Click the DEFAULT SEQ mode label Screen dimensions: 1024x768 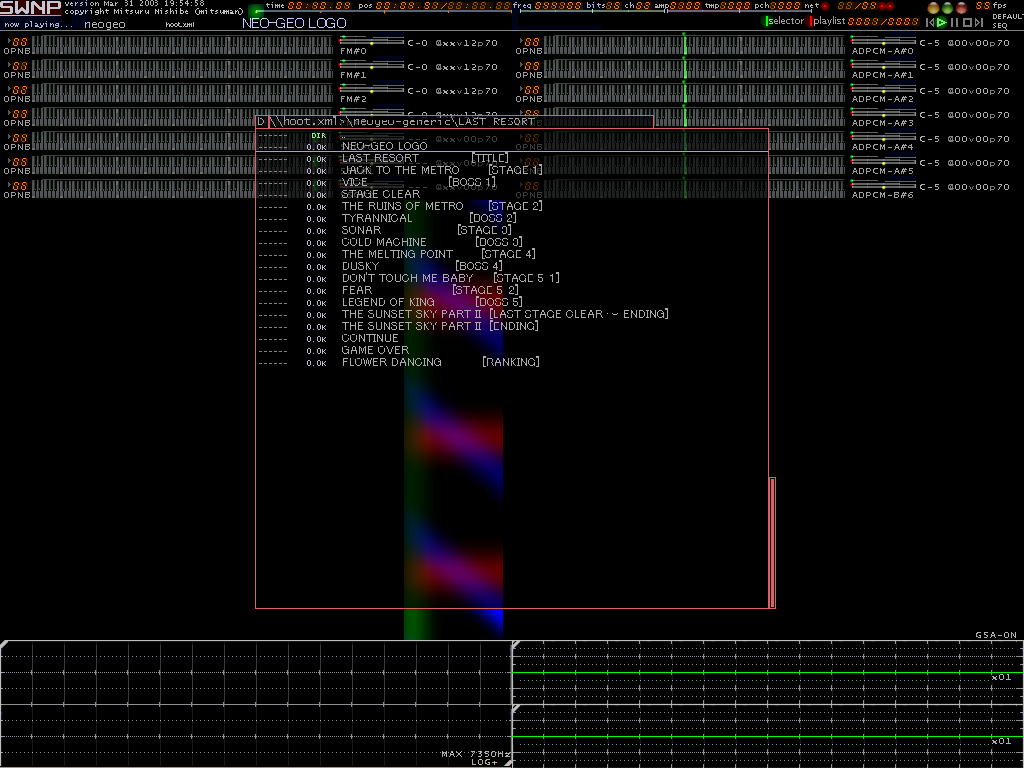coord(1007,21)
